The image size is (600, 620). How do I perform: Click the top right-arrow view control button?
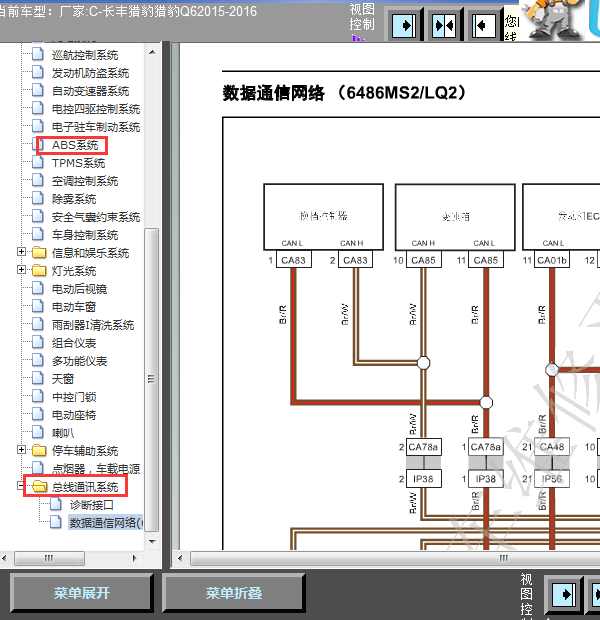click(x=404, y=26)
